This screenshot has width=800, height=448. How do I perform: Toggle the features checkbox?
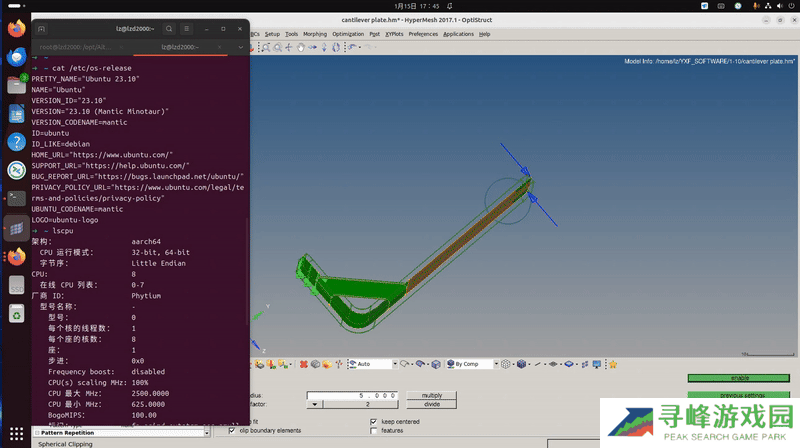pos(373,431)
